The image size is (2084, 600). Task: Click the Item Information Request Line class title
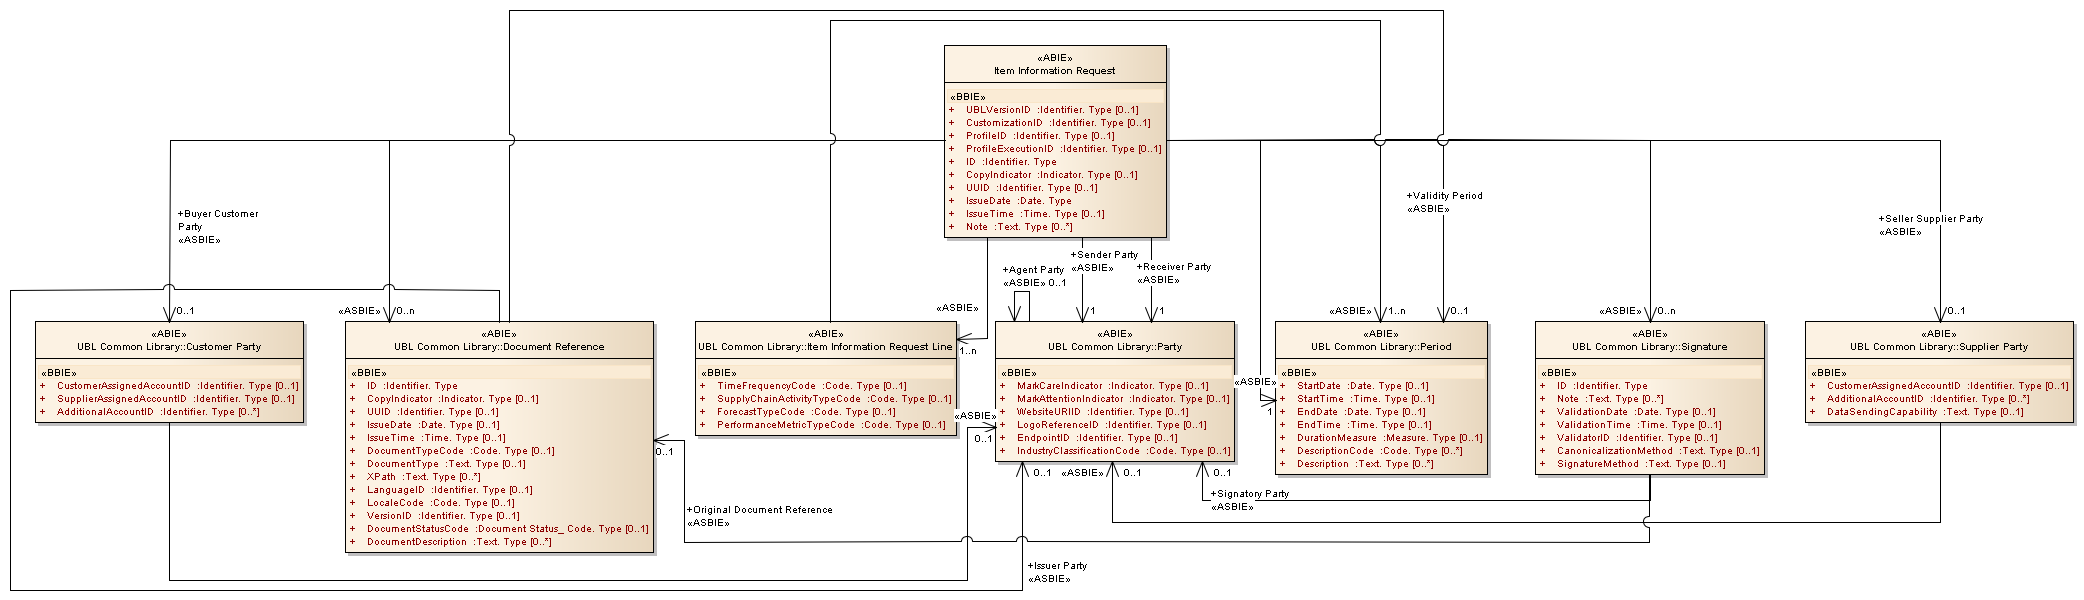pos(825,347)
